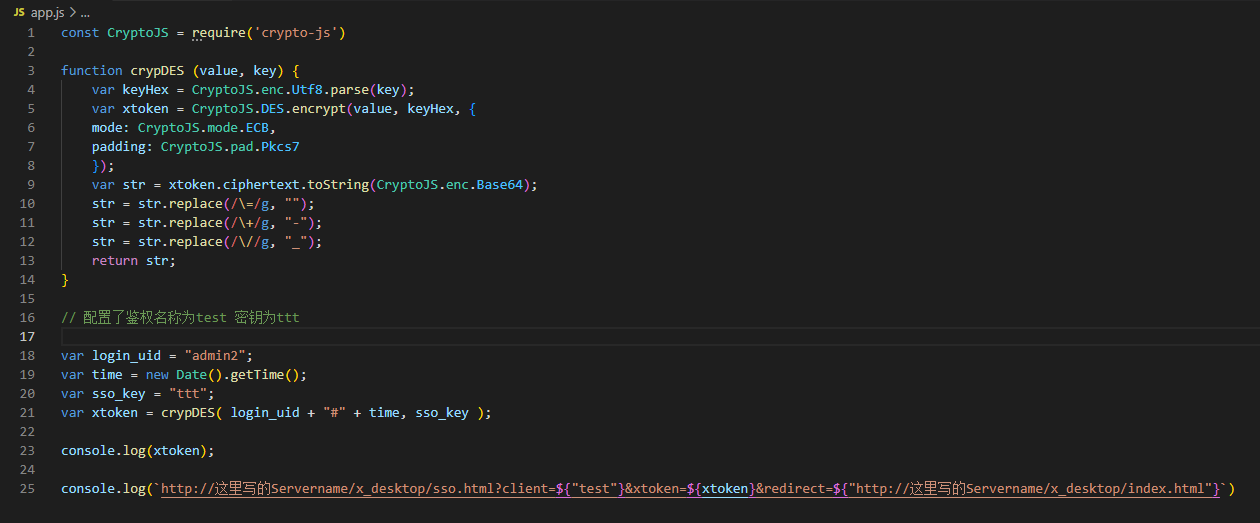Click the sso_key argument on line 21
This screenshot has height=523, width=1260.
pyautogui.click(x=442, y=413)
